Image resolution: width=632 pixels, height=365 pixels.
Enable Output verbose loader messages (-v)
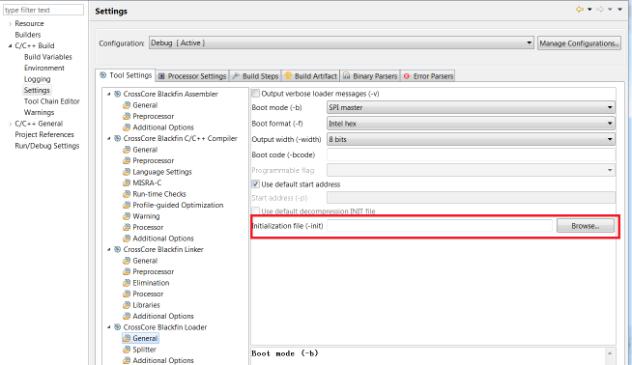point(255,93)
